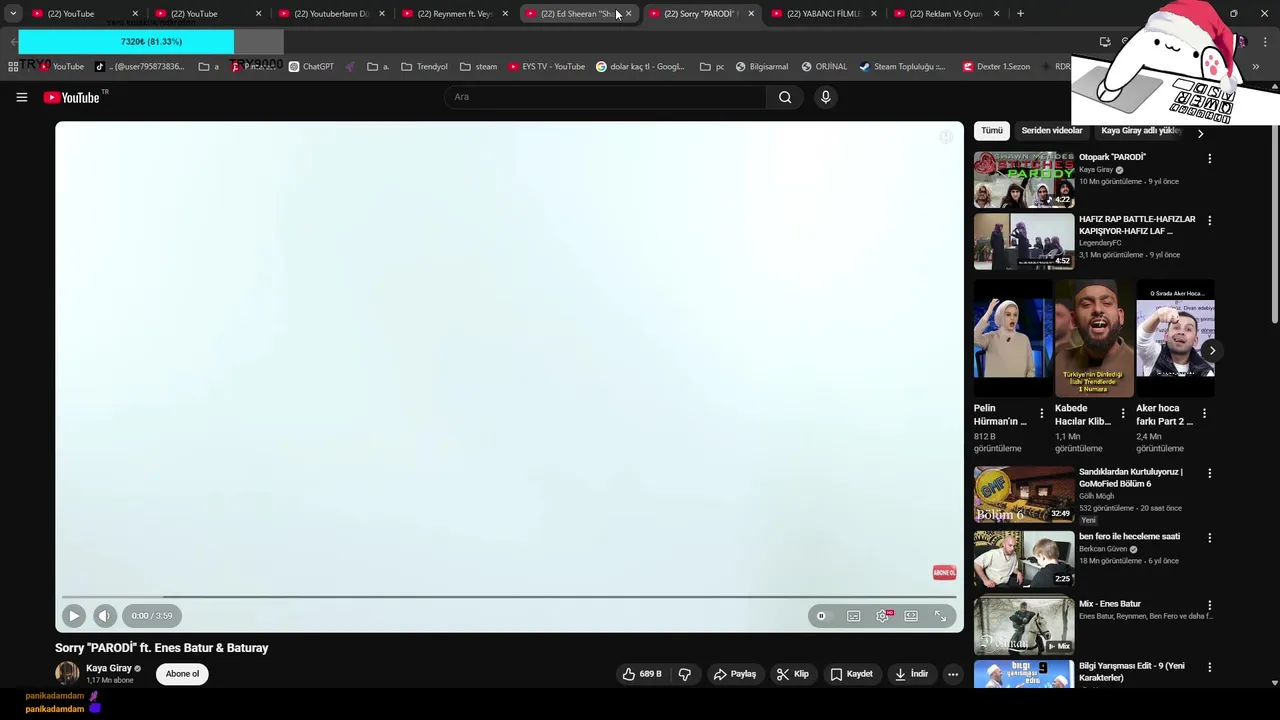The width and height of the screenshot is (1280, 720).
Task: Click the search magnifier button
Action: click(785, 97)
